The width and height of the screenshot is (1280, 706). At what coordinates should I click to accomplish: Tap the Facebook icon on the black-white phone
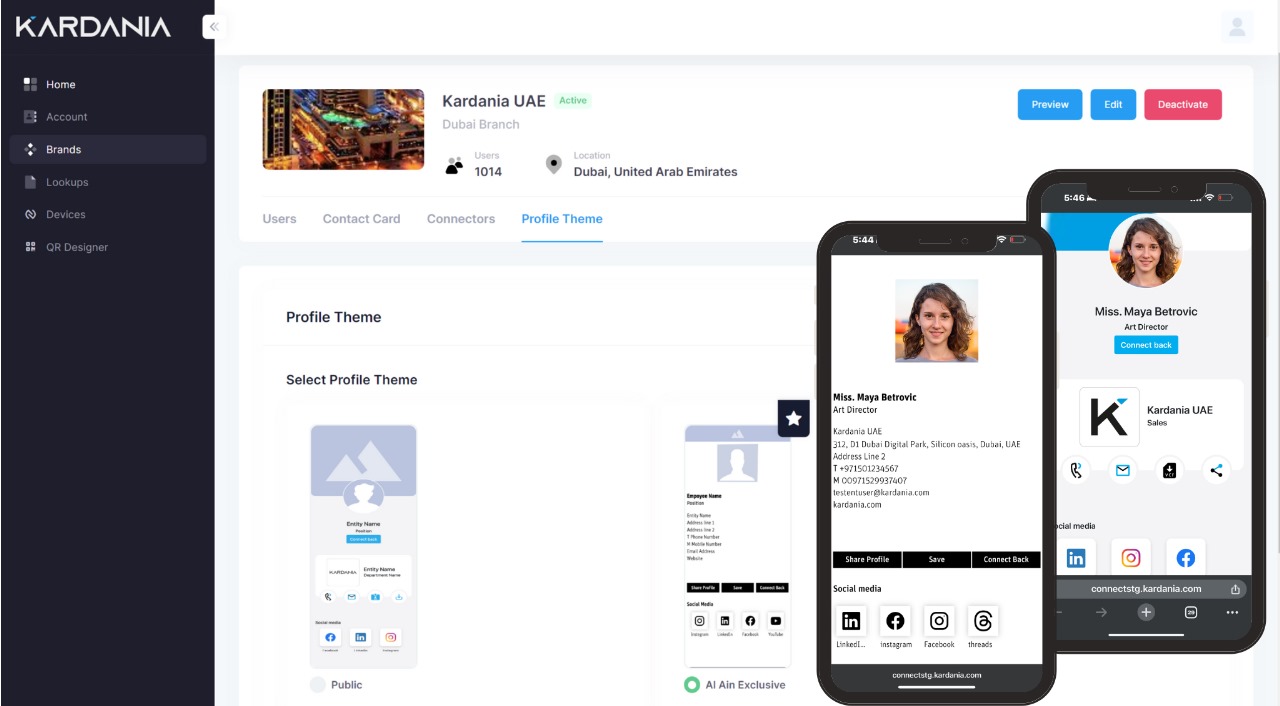(x=895, y=621)
